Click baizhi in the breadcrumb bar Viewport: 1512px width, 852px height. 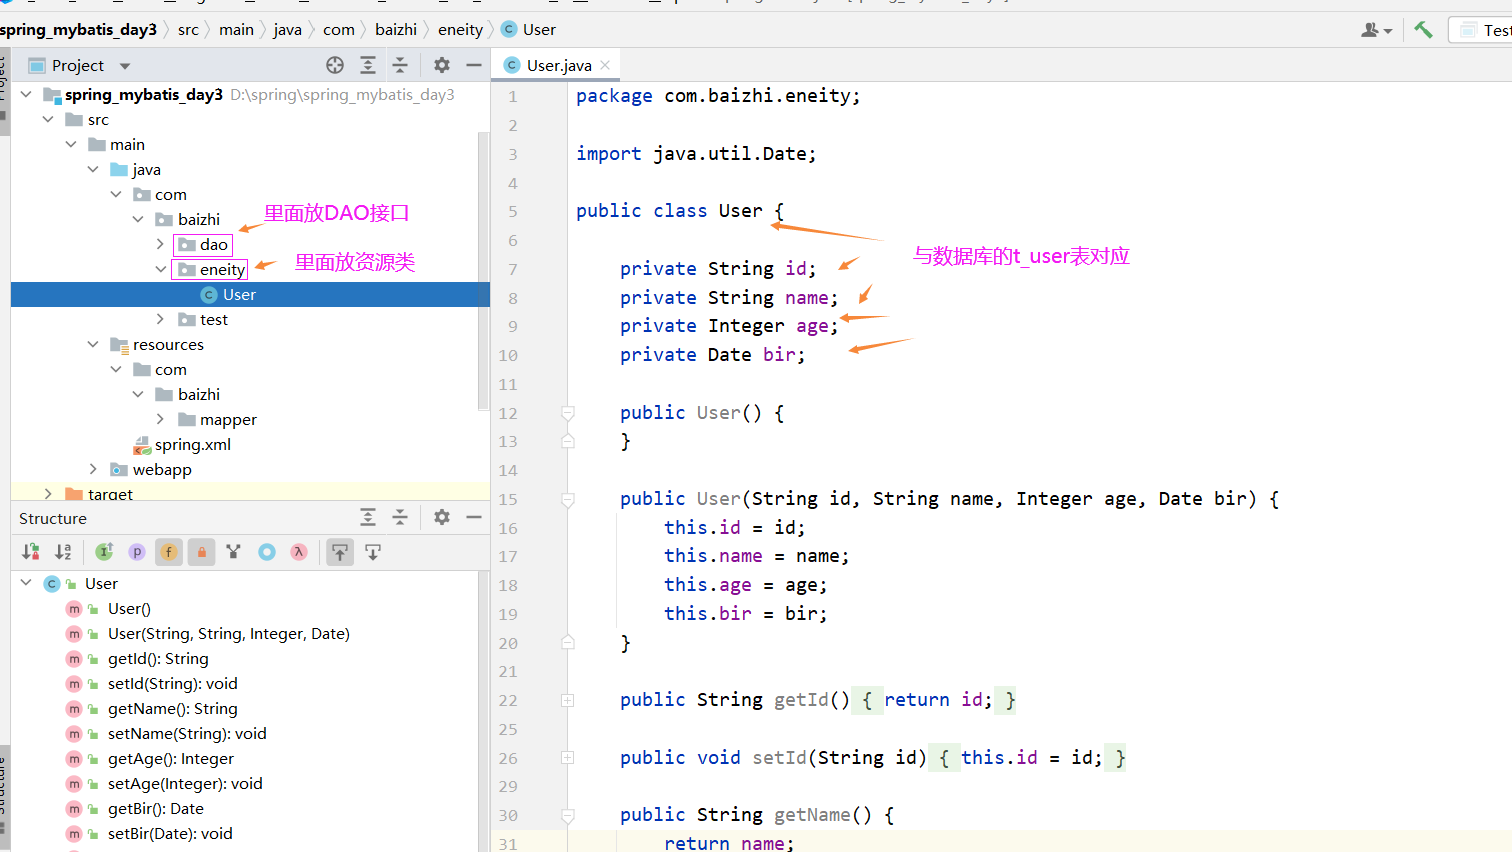(396, 30)
